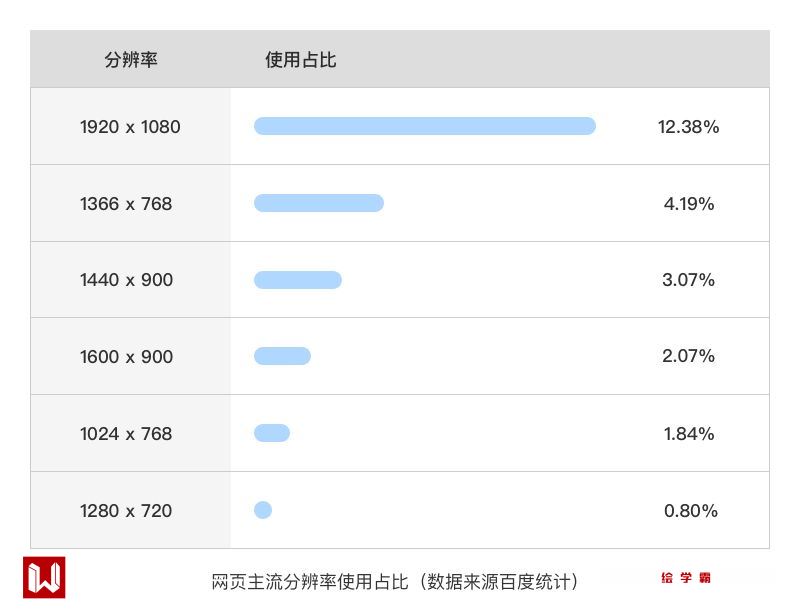Image resolution: width=800 pixels, height=615 pixels.
Task: Select the 1280 x 720 resolution label
Action: [x=126, y=511]
